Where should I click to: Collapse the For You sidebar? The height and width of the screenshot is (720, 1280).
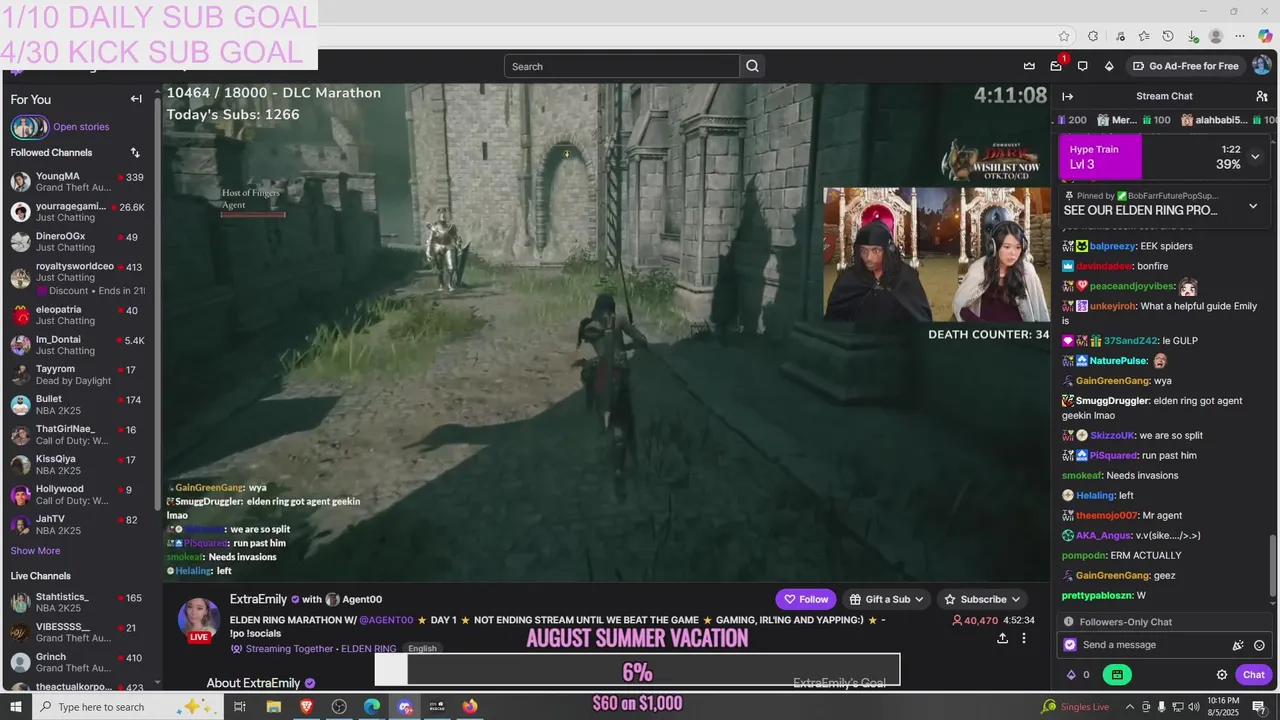(136, 99)
